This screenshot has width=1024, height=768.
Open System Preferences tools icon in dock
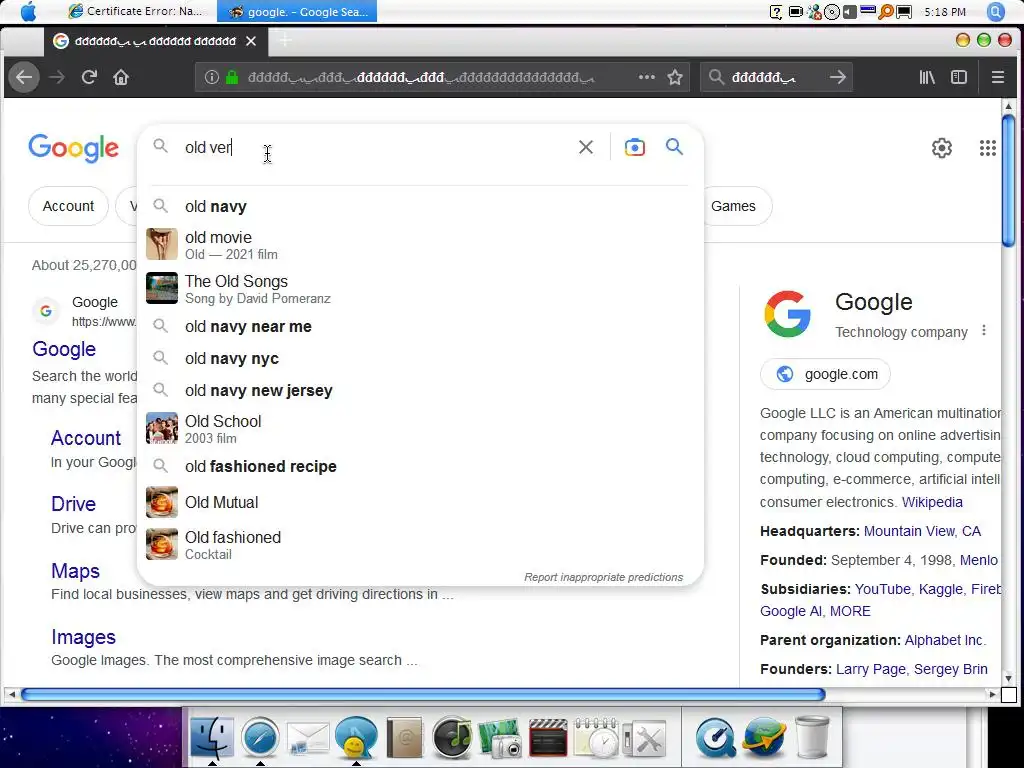pos(644,739)
